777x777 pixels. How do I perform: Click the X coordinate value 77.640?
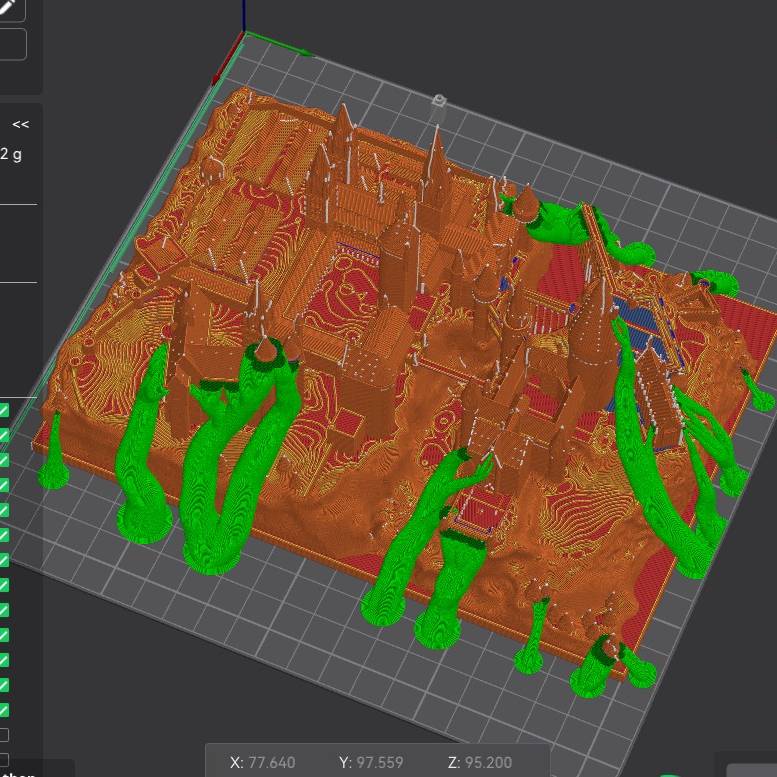(x=272, y=762)
